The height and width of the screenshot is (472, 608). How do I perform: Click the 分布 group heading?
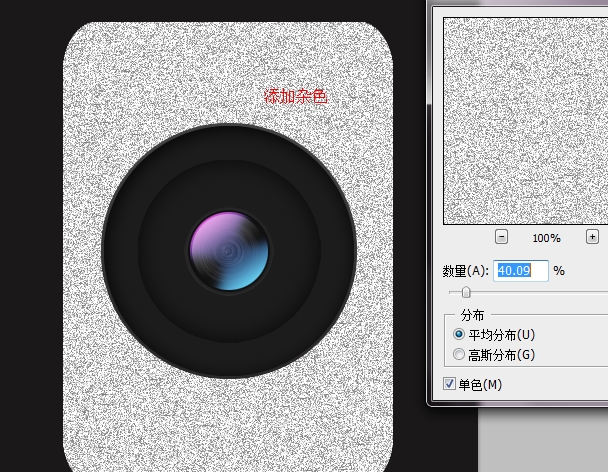[x=472, y=314]
